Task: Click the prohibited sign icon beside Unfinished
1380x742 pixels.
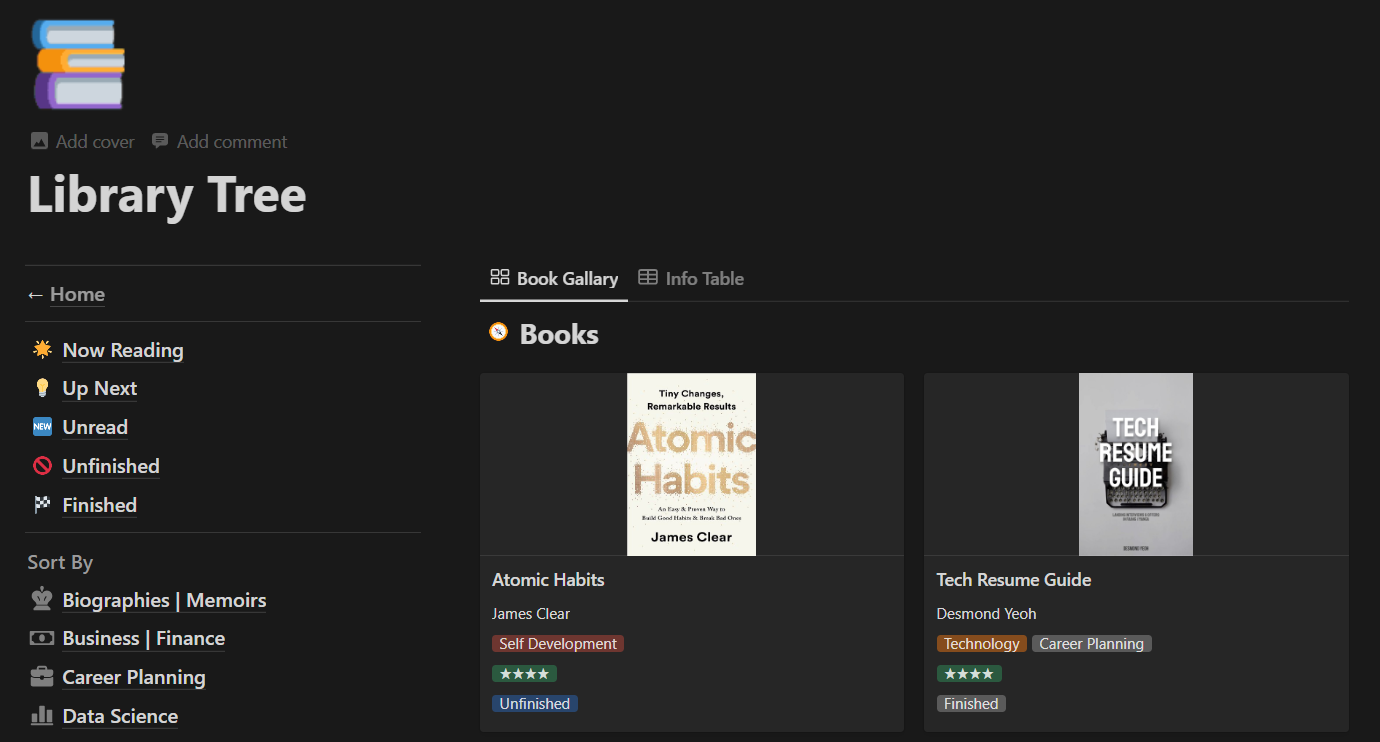Action: [x=42, y=466]
